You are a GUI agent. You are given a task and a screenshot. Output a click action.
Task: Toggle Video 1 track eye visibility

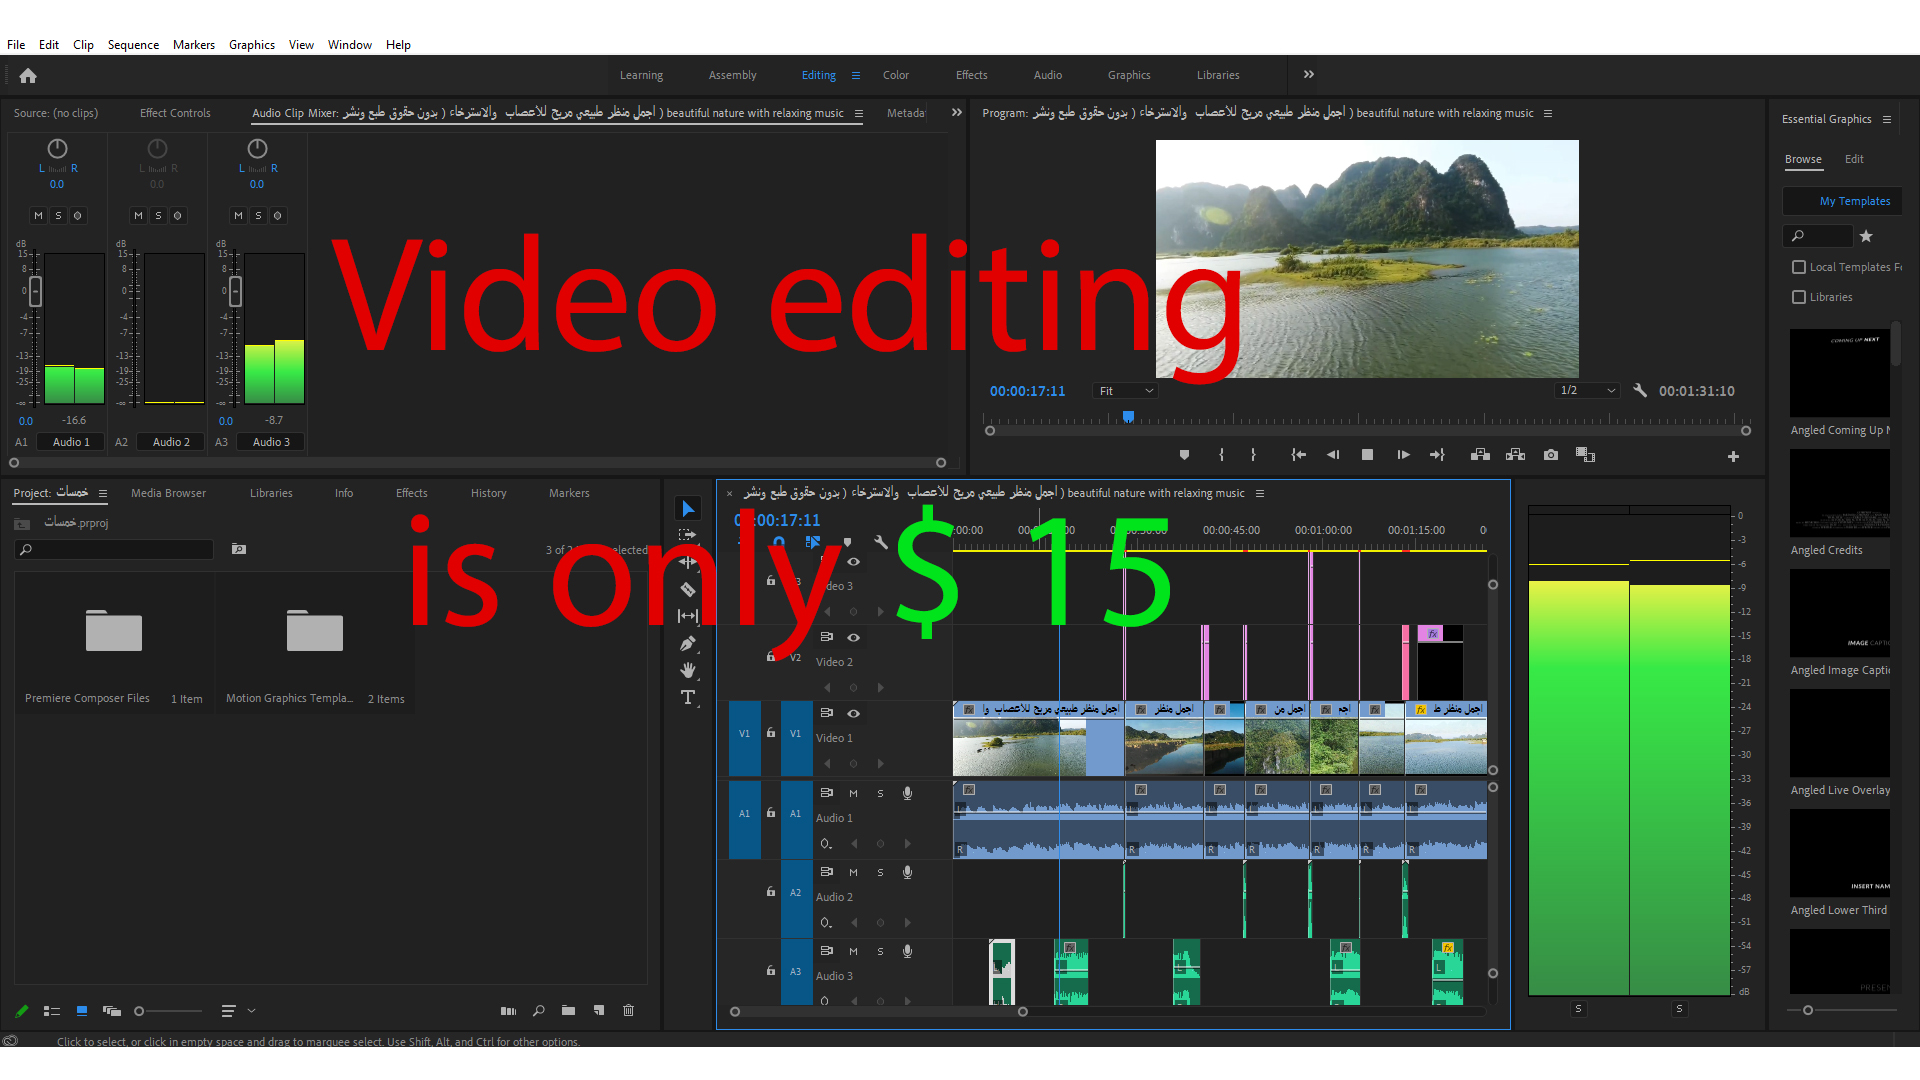point(854,713)
